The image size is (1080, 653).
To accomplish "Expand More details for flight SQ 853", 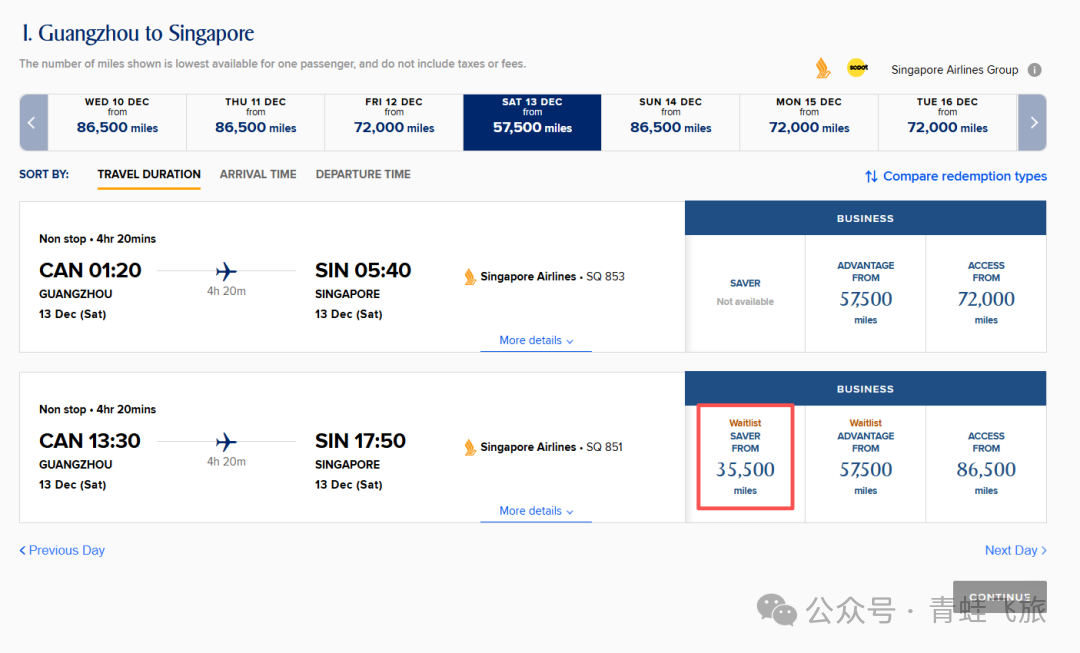I will [x=536, y=340].
